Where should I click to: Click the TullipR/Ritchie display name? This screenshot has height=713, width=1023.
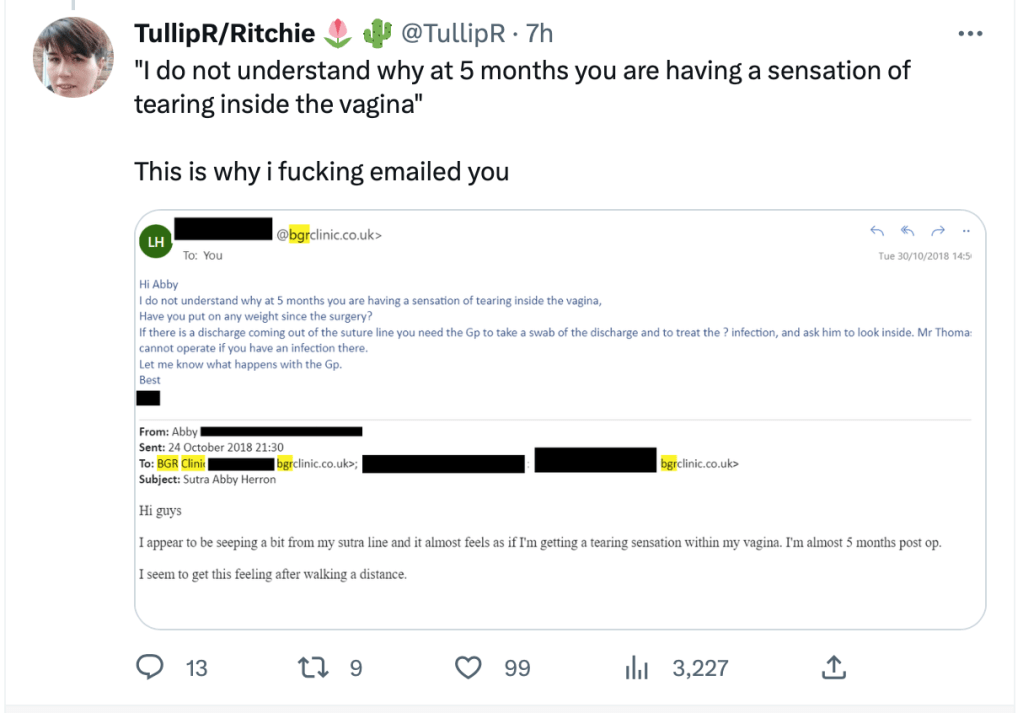226,34
